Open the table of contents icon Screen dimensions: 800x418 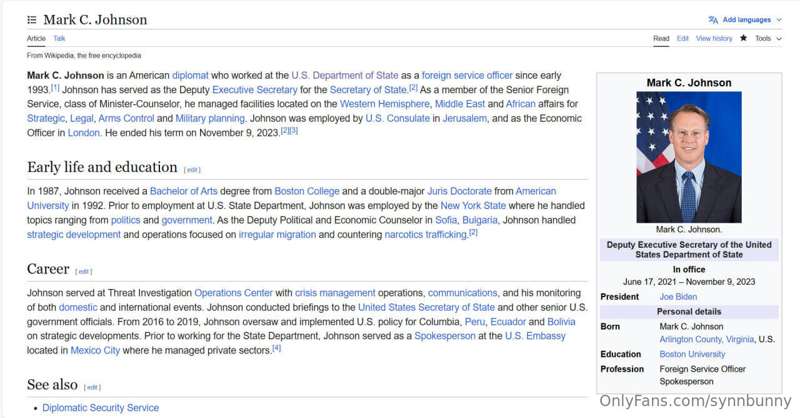coord(32,20)
